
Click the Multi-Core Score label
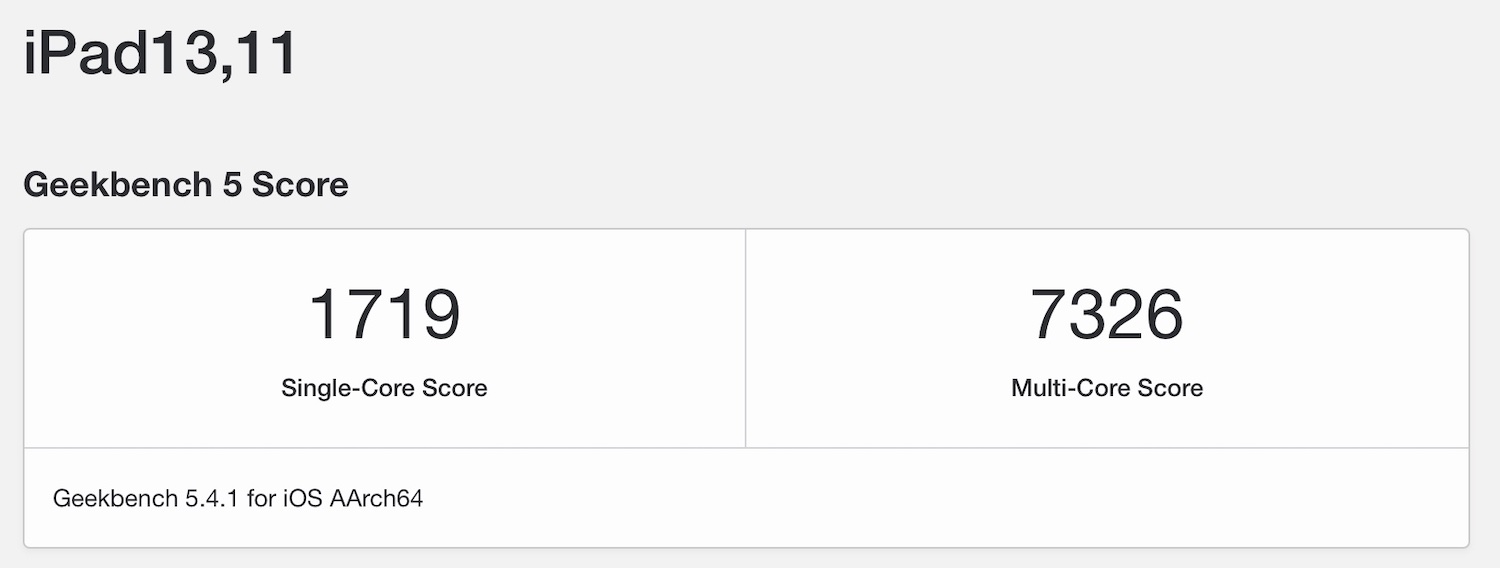click(1107, 388)
